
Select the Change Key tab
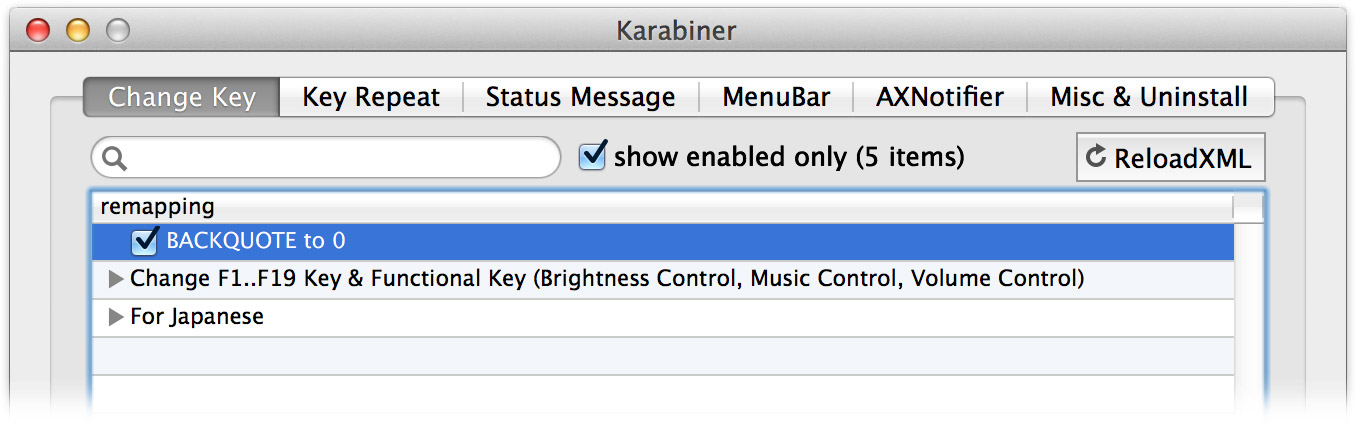point(182,97)
